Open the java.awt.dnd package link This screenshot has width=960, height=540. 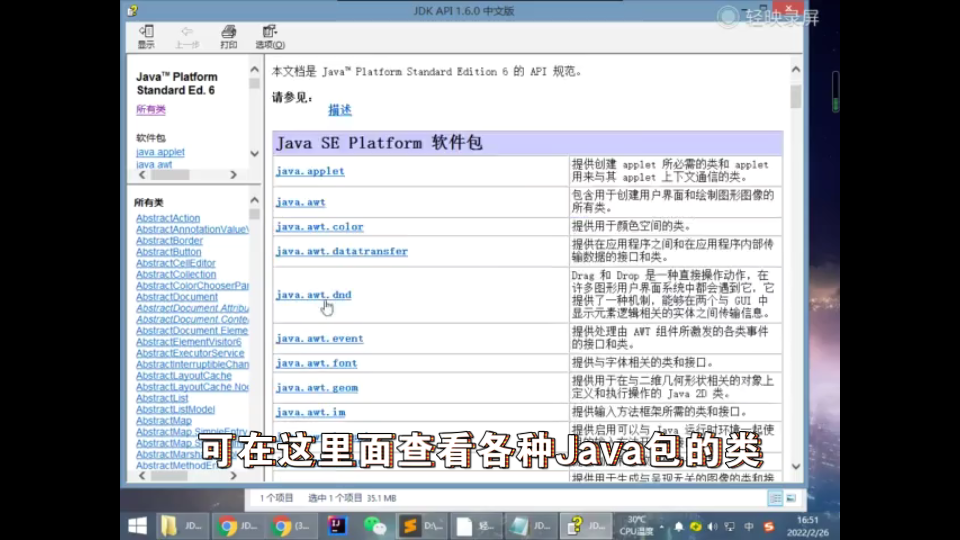point(313,295)
